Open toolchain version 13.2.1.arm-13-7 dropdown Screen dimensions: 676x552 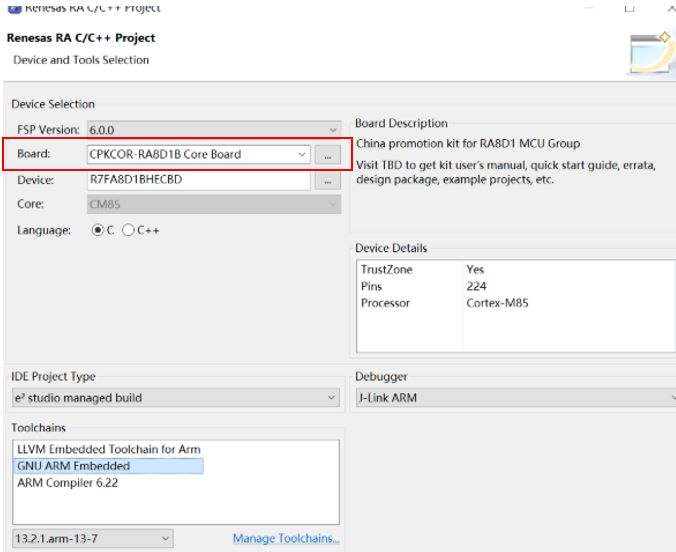coord(93,539)
